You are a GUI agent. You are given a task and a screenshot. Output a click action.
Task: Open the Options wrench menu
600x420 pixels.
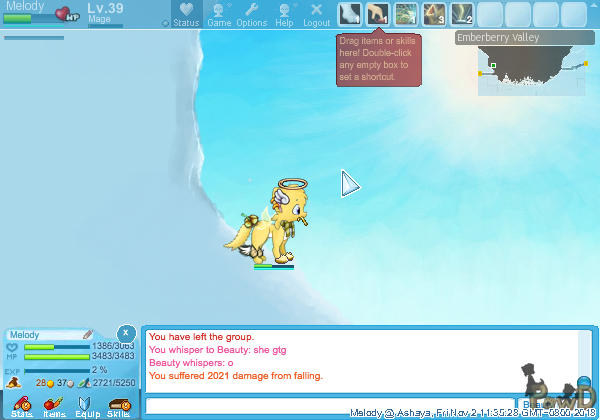[251, 14]
